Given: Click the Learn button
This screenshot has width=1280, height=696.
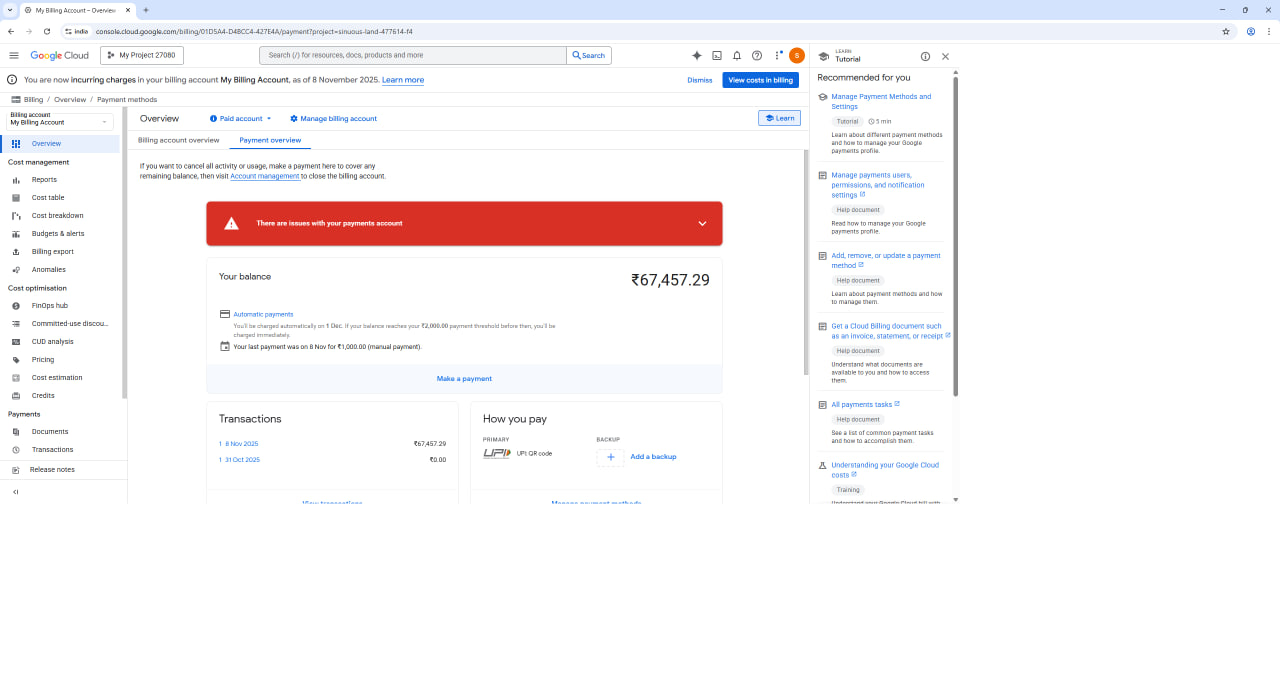Looking at the screenshot, I should click(780, 118).
